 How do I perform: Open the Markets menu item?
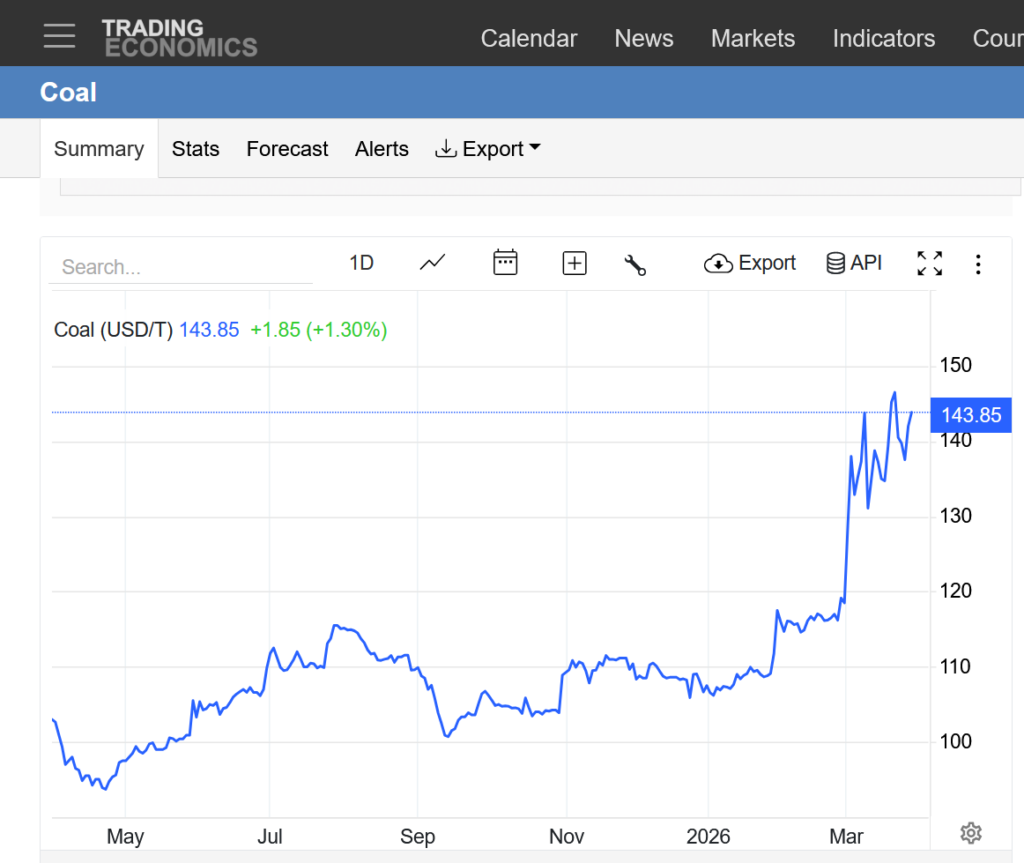pyautogui.click(x=752, y=38)
